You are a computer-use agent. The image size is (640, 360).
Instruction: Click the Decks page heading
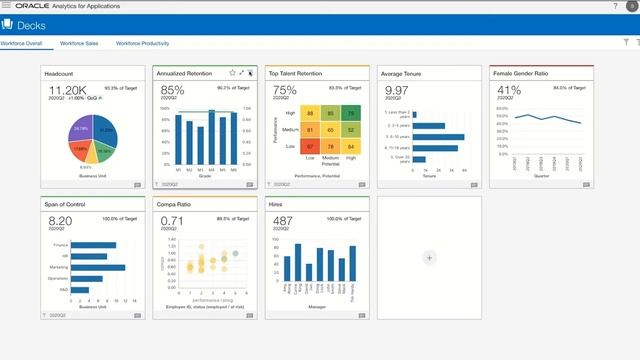31,25
